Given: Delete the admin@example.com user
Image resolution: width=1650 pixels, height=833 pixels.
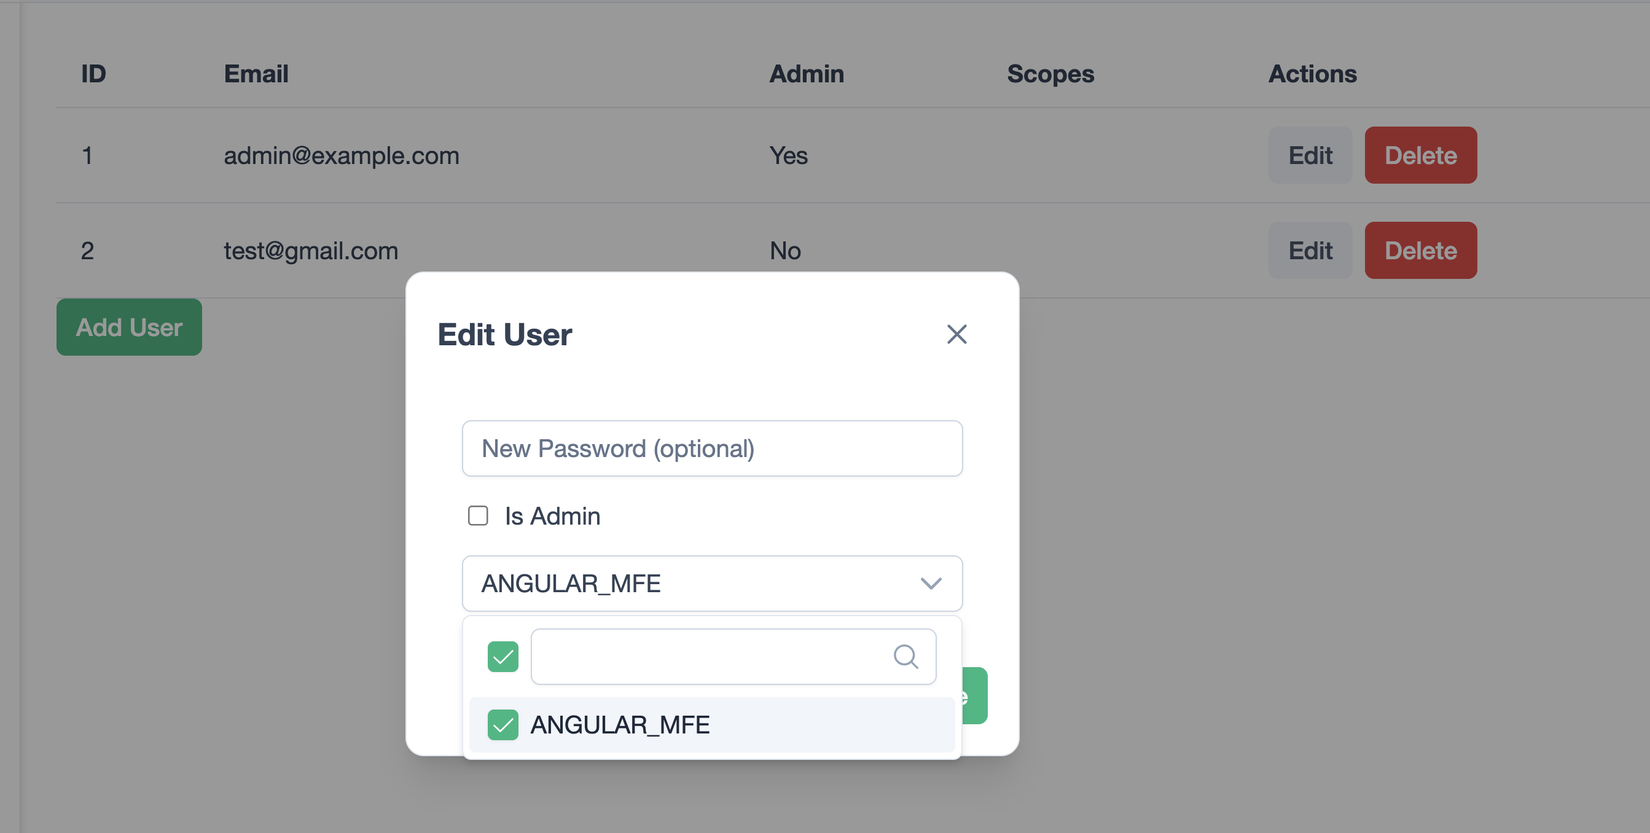Looking at the screenshot, I should (x=1420, y=155).
